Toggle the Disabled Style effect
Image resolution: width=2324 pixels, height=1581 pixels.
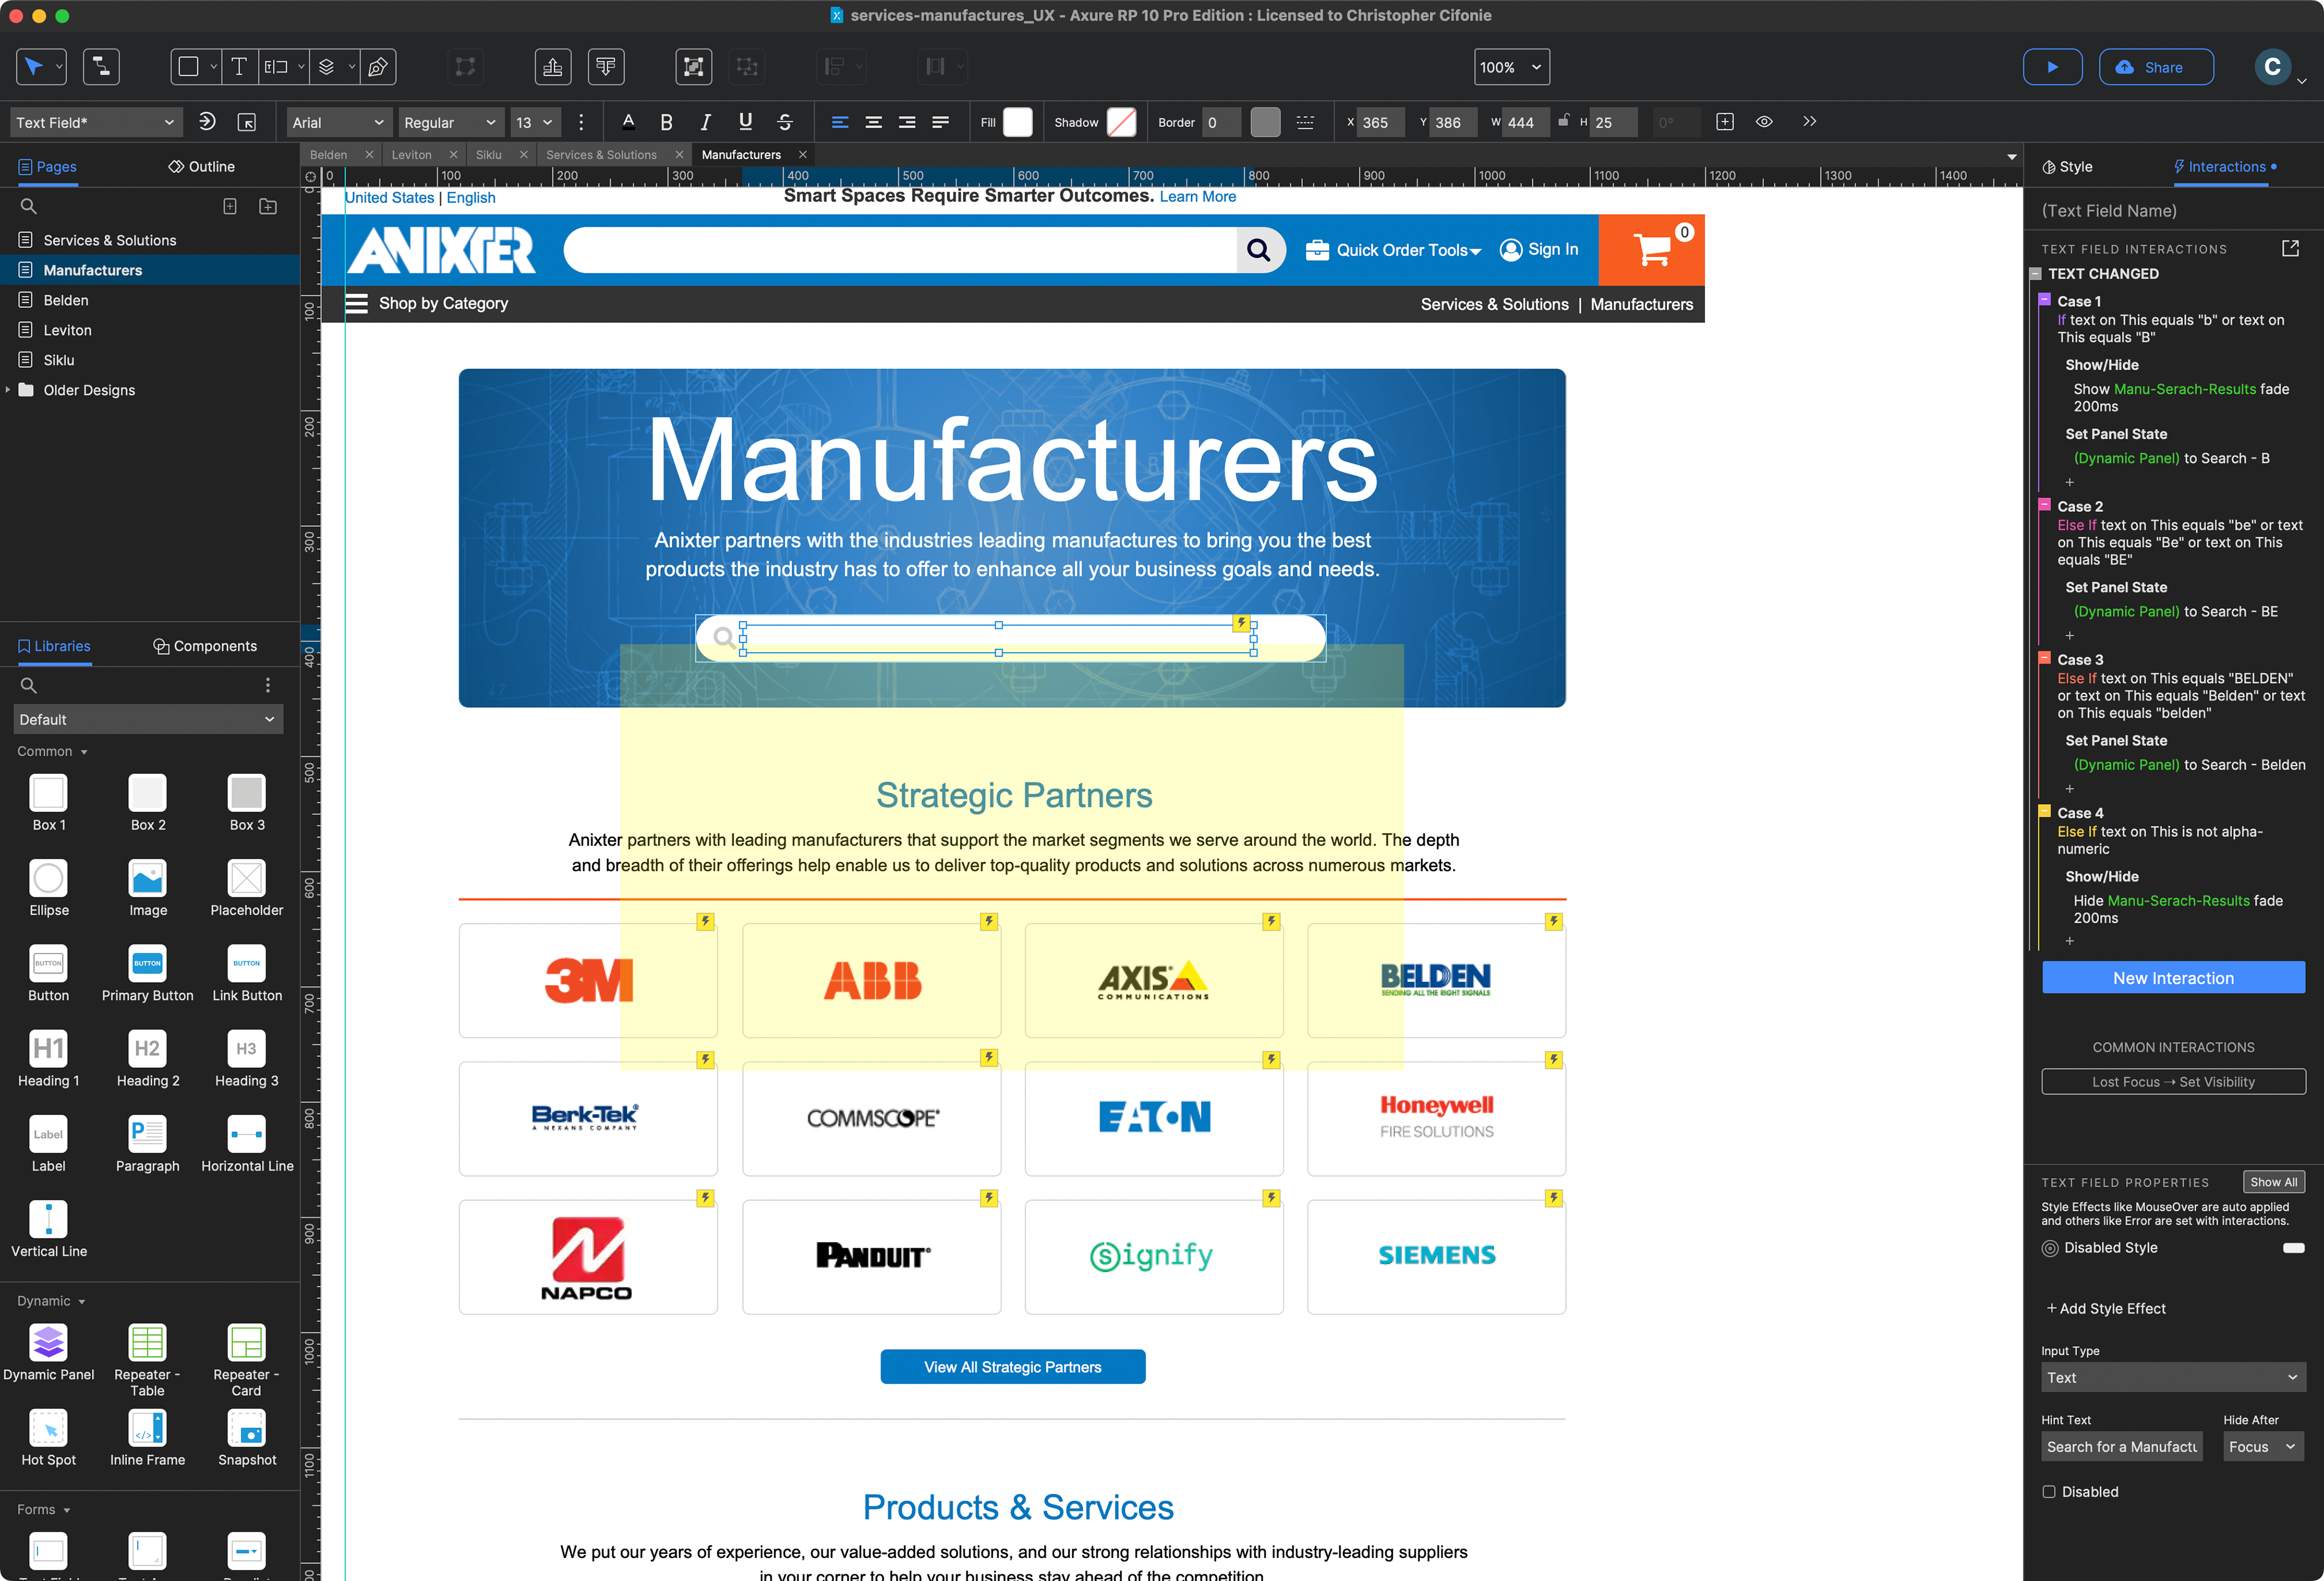pyautogui.click(x=2294, y=1247)
